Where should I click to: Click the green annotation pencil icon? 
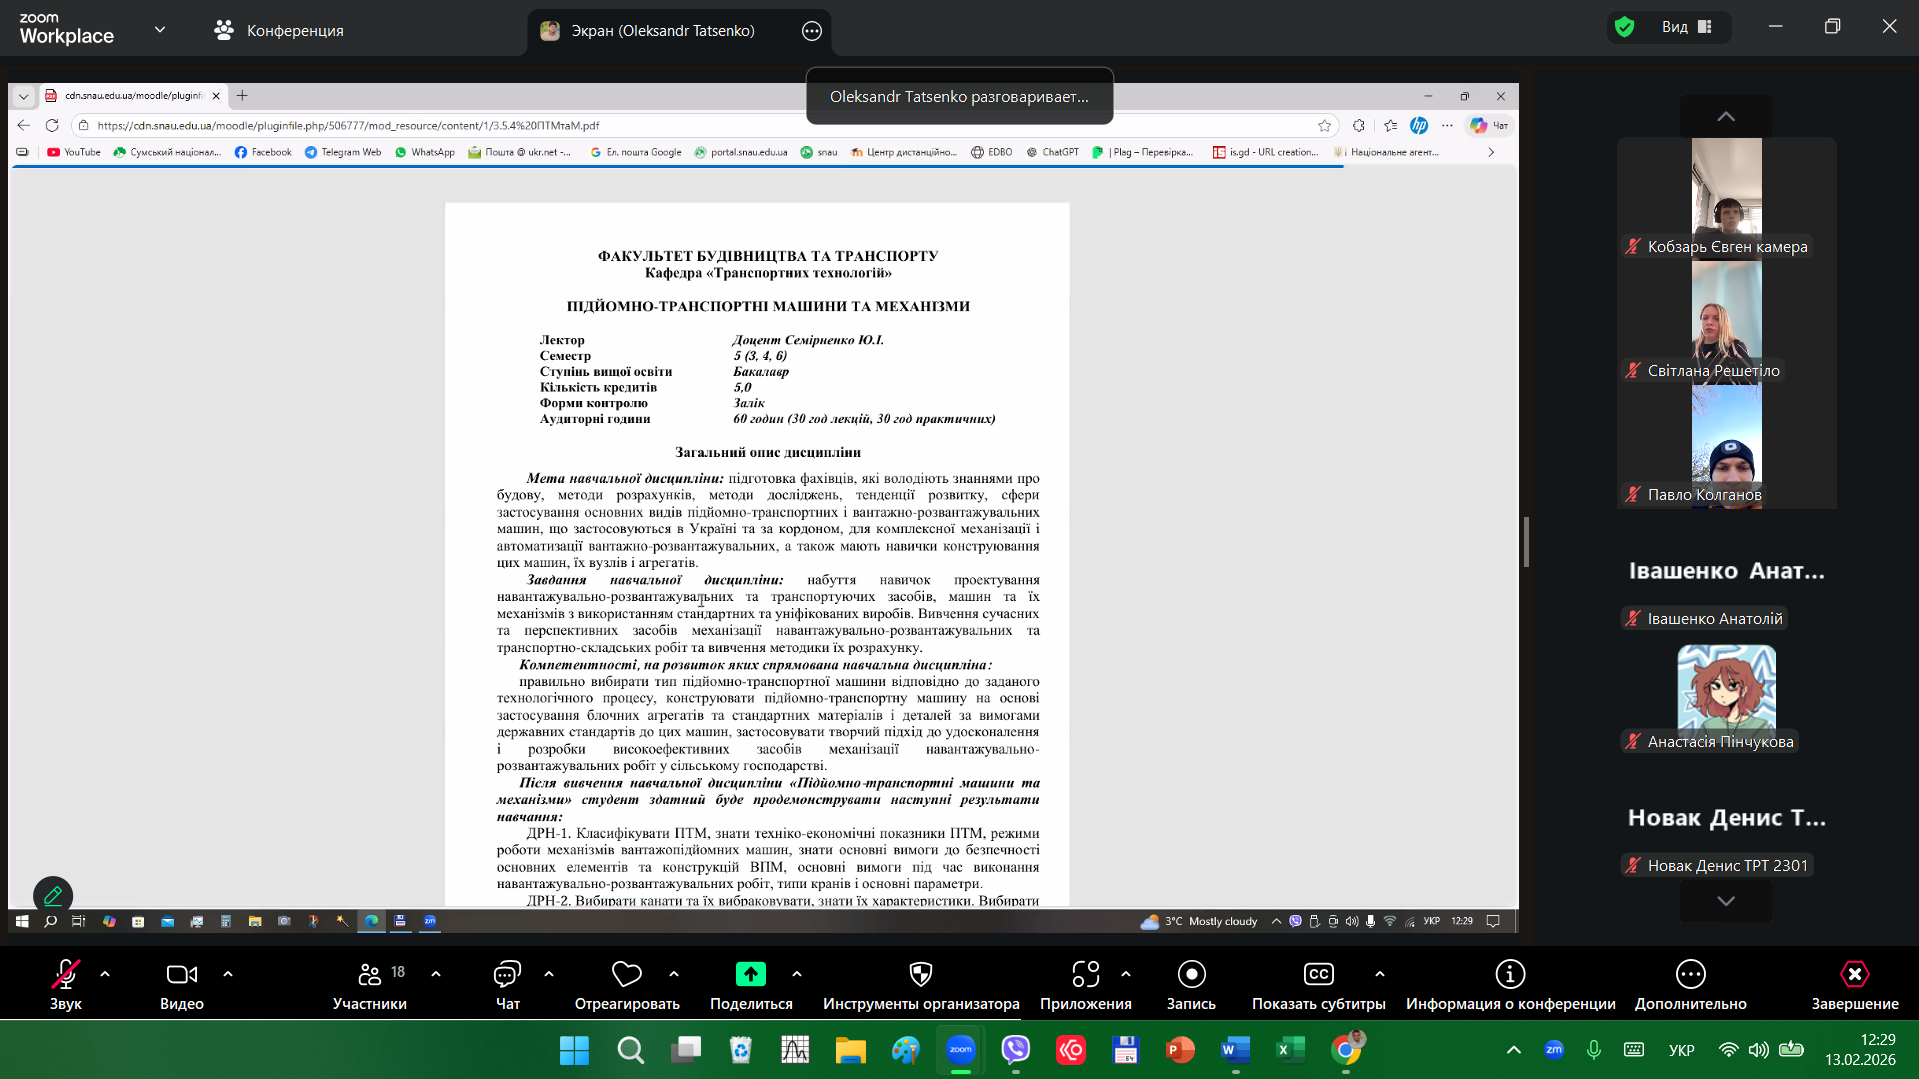point(53,895)
